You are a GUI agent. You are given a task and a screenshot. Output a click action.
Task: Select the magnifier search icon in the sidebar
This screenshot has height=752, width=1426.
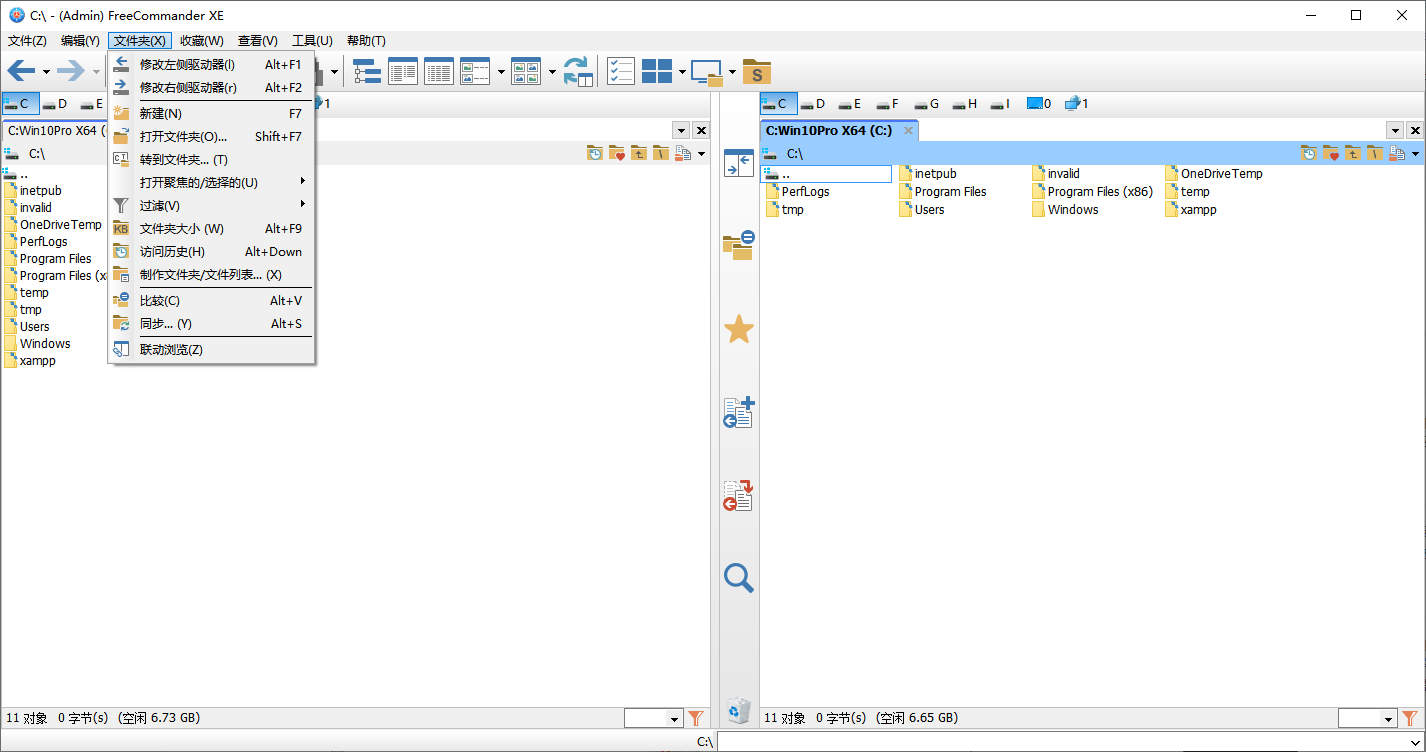point(738,578)
